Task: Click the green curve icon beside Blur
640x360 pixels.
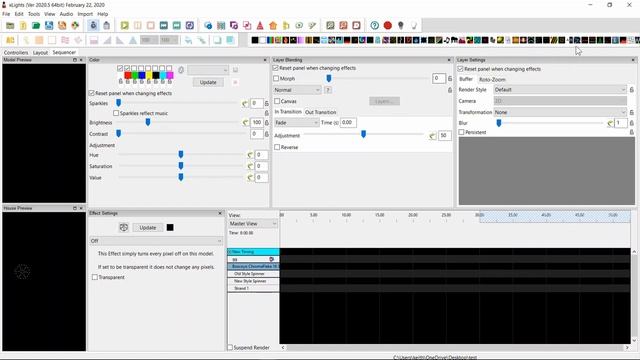Action: click(610, 123)
